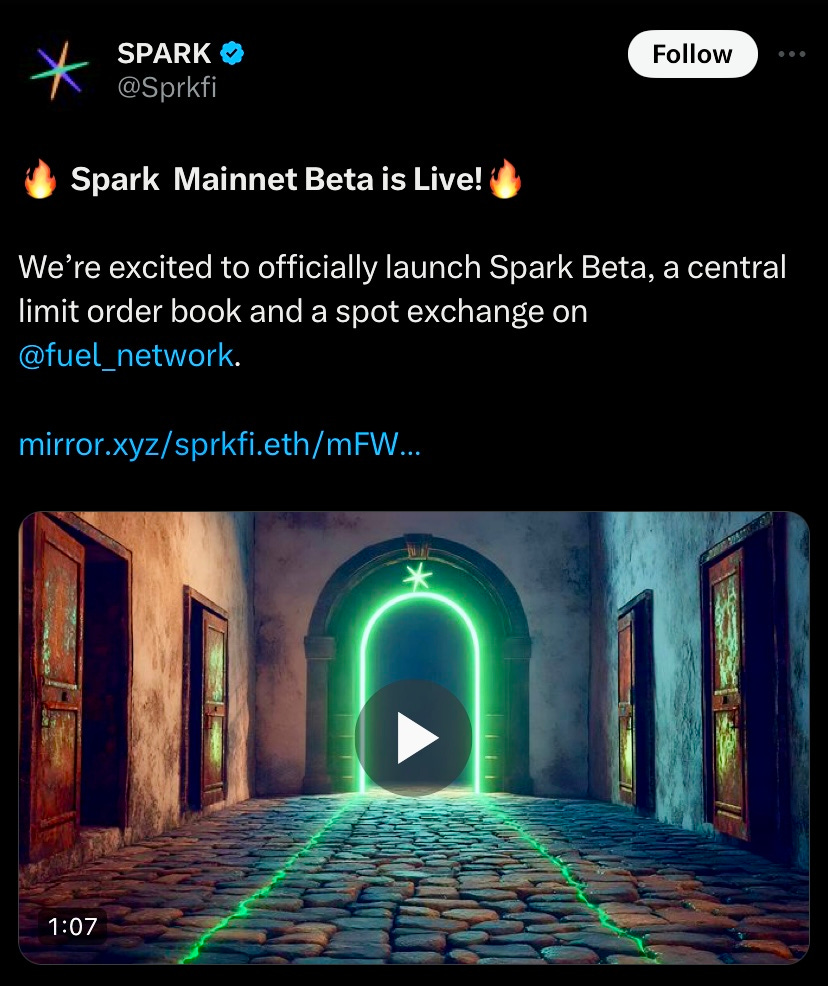Open the SPARK profile avatar
The width and height of the screenshot is (828, 986).
click(x=59, y=70)
